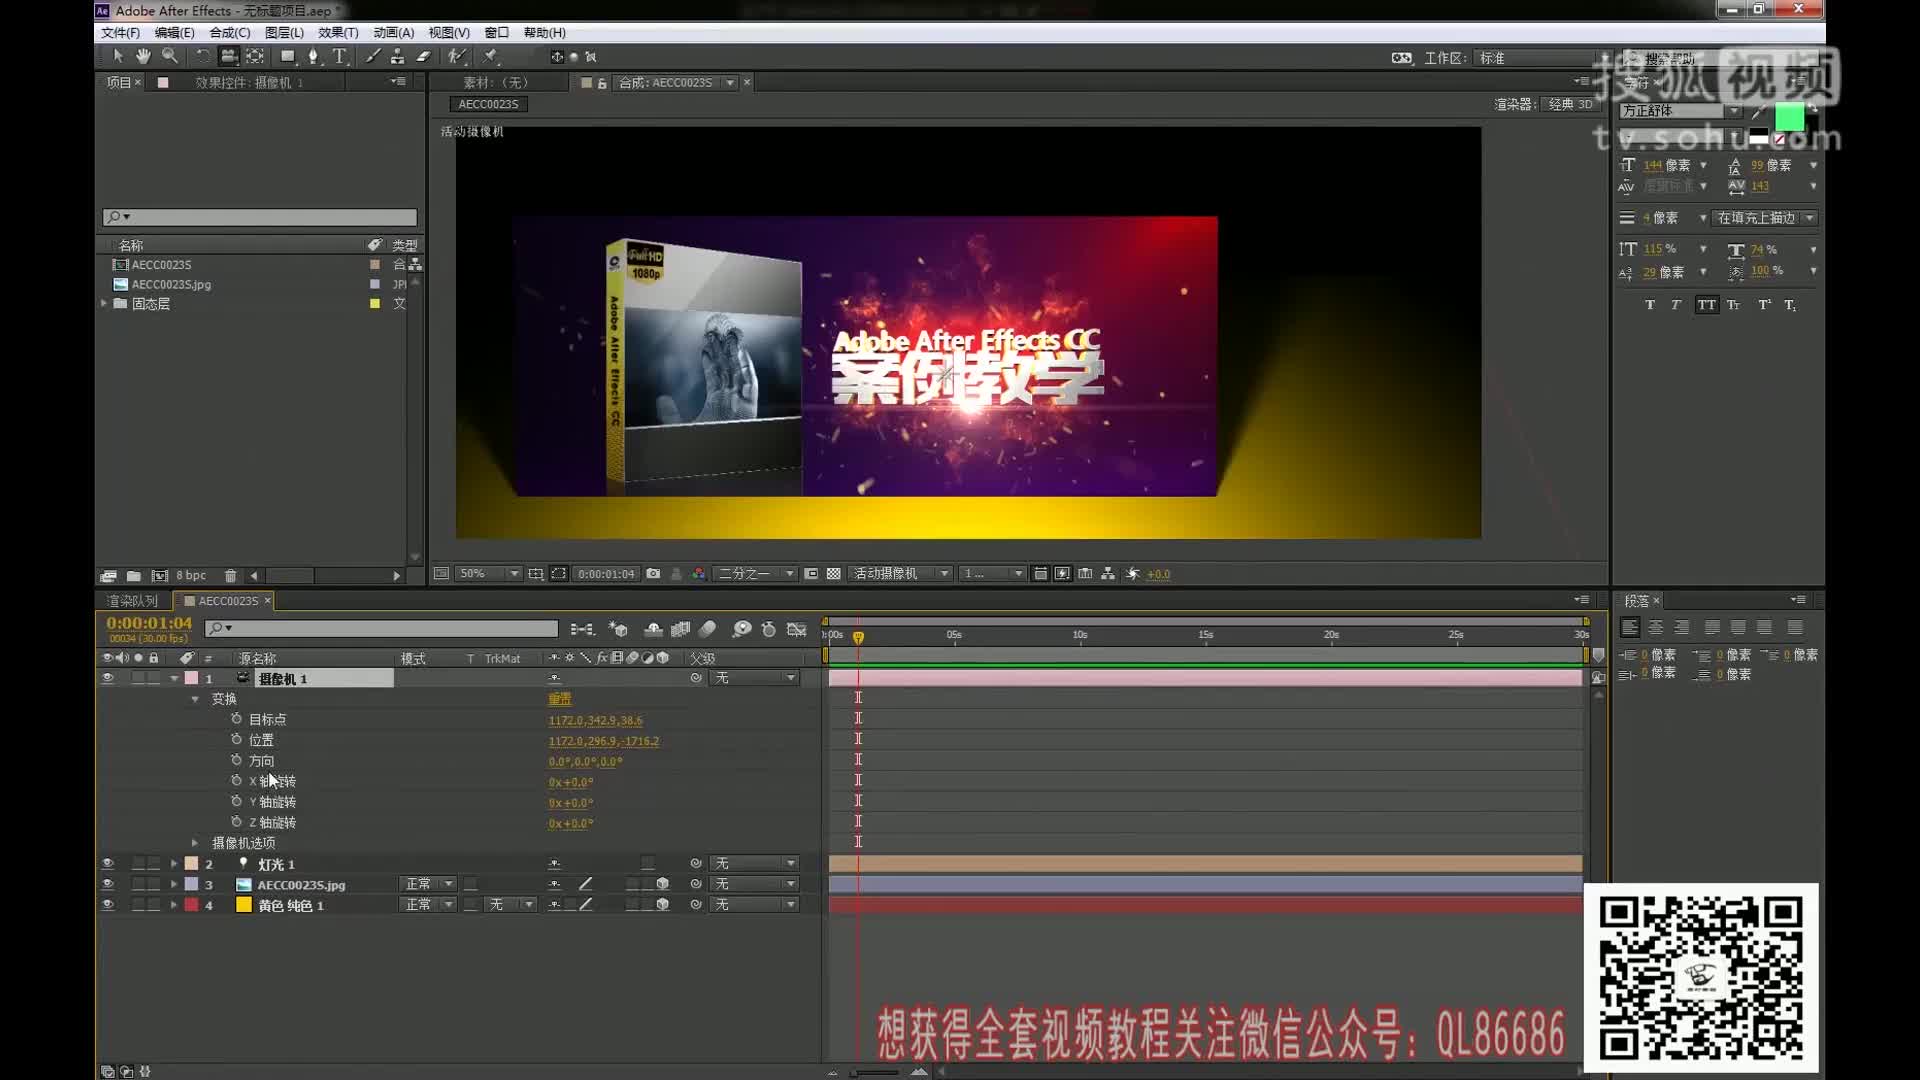Collapse the 变换 property group
The image size is (1920, 1080).
pos(195,699)
